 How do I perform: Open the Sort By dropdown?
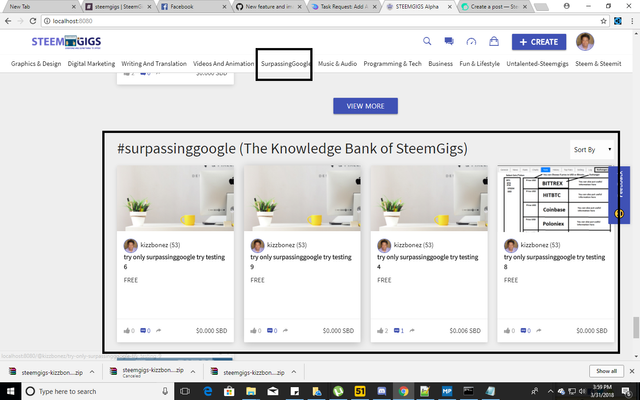(x=592, y=149)
